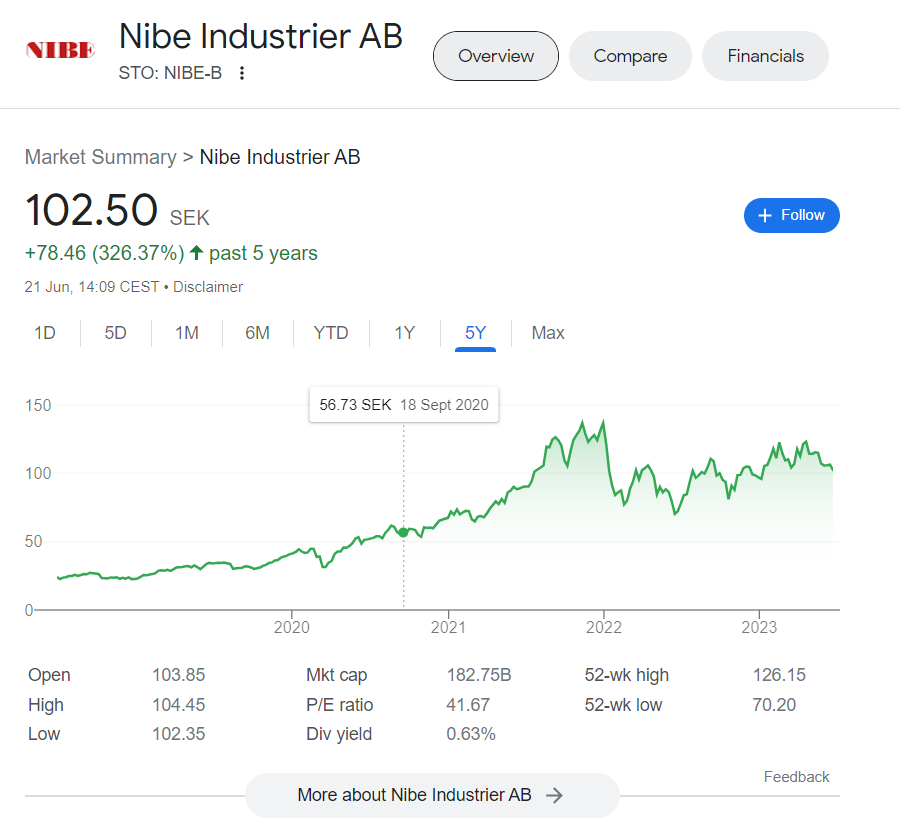Click the 2022 label on the chart axis
Viewport: 900px width, 837px height.
point(604,627)
